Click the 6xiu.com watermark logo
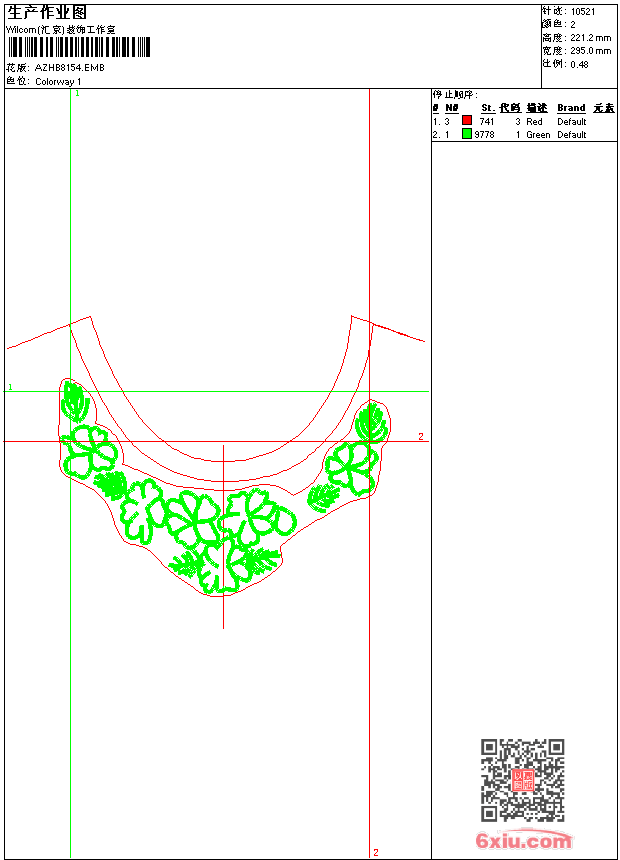This screenshot has height=860, width=620. pyautogui.click(x=524, y=841)
